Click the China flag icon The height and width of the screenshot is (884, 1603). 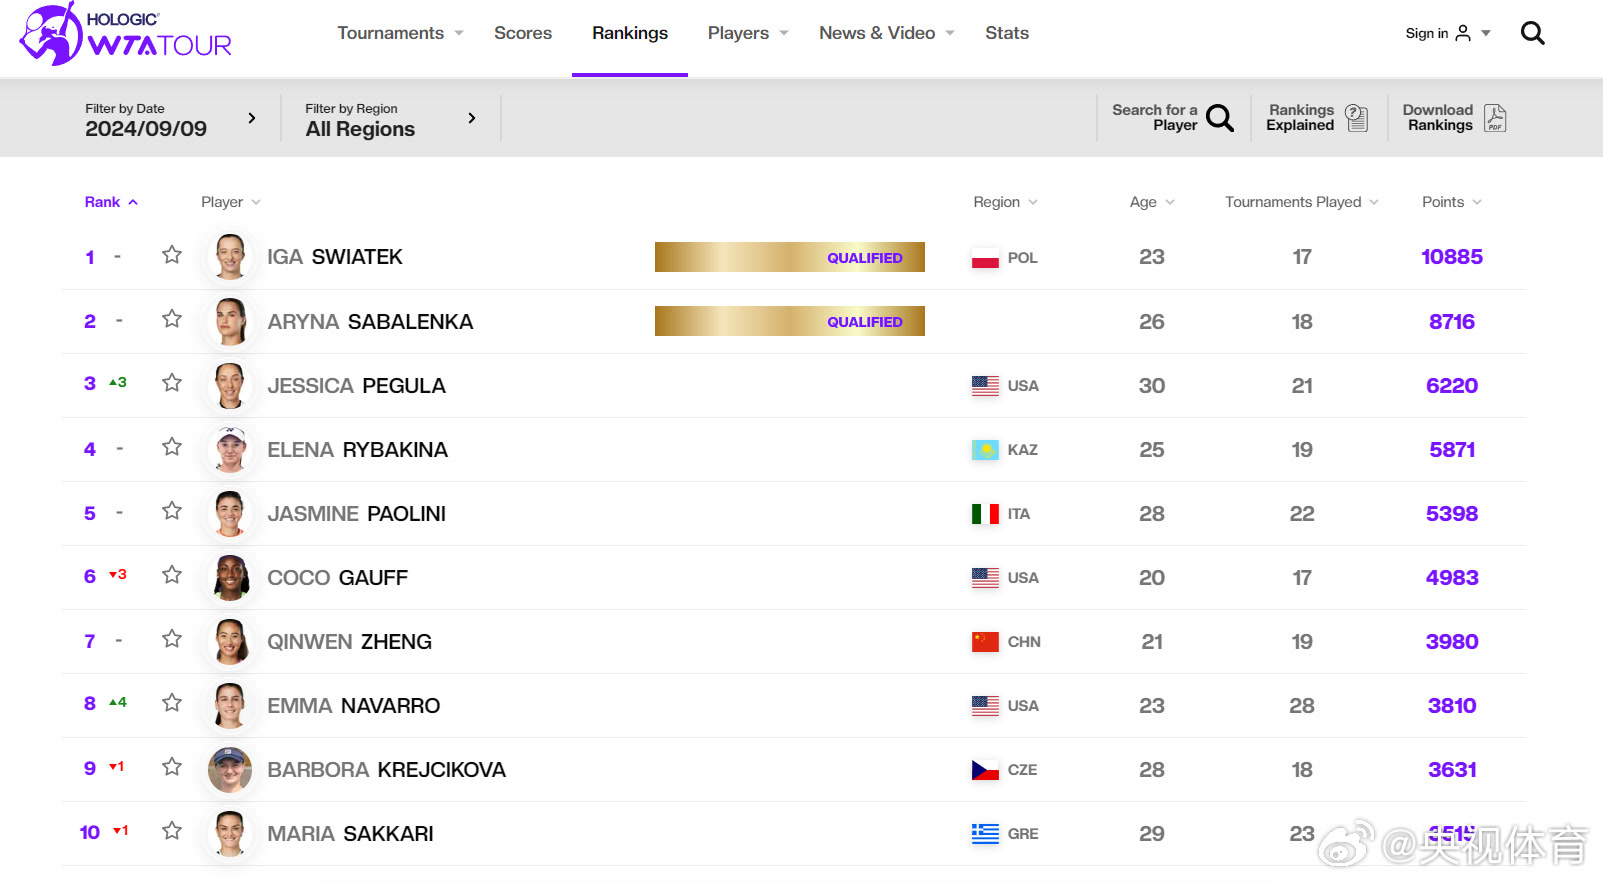(x=985, y=642)
